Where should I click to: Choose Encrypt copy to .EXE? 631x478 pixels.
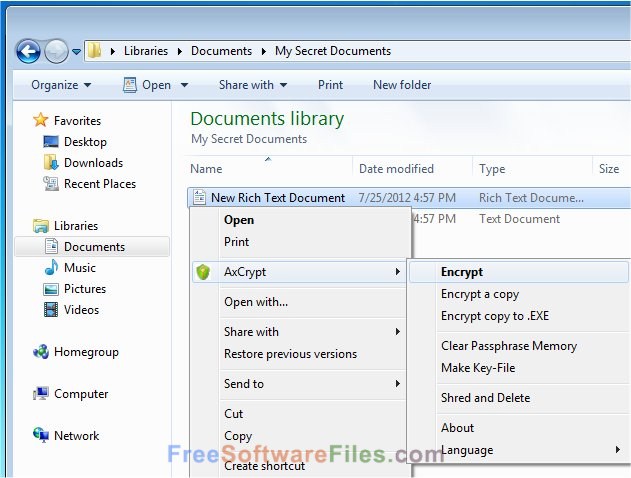point(495,316)
